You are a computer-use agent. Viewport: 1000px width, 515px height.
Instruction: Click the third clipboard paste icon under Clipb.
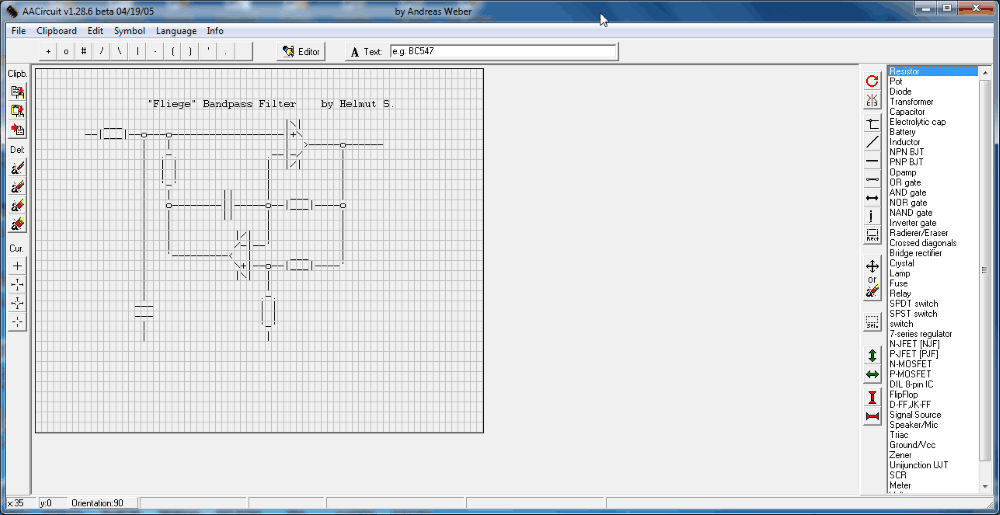click(x=18, y=130)
